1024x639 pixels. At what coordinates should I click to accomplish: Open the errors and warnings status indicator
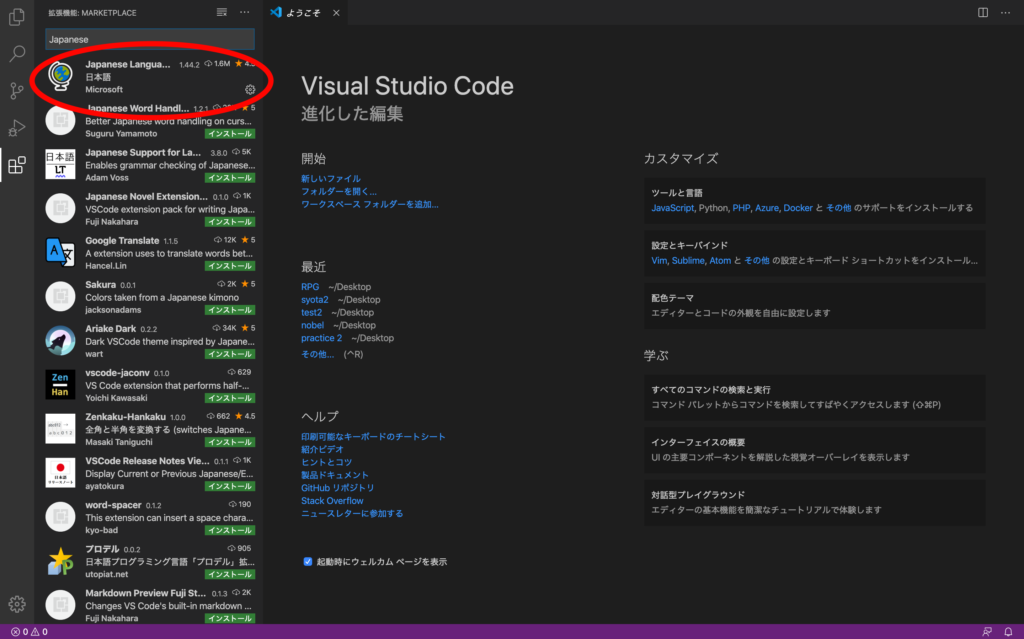point(29,632)
